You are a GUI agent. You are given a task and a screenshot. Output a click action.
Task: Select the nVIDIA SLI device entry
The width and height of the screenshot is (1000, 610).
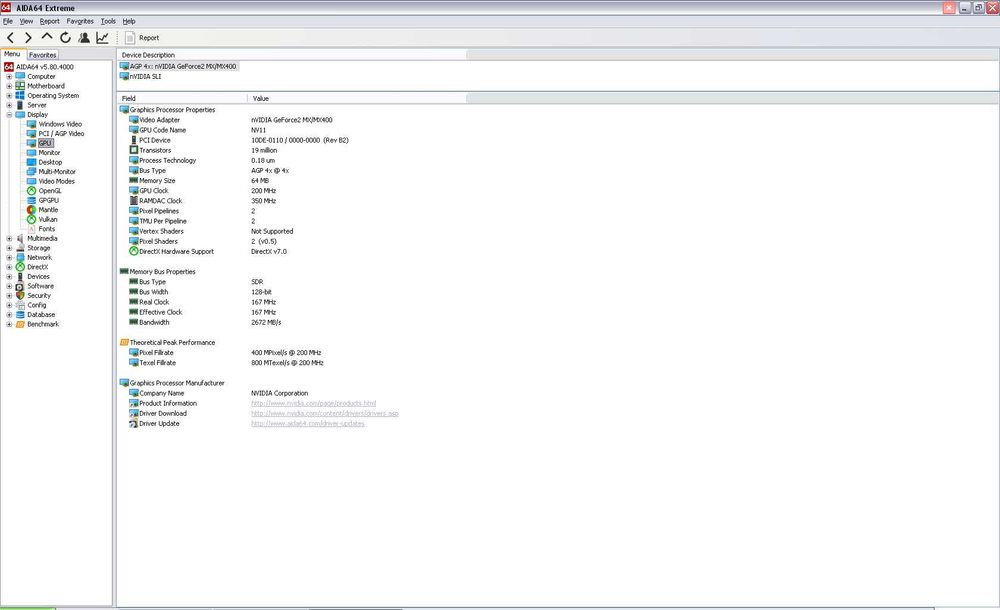tap(141, 77)
